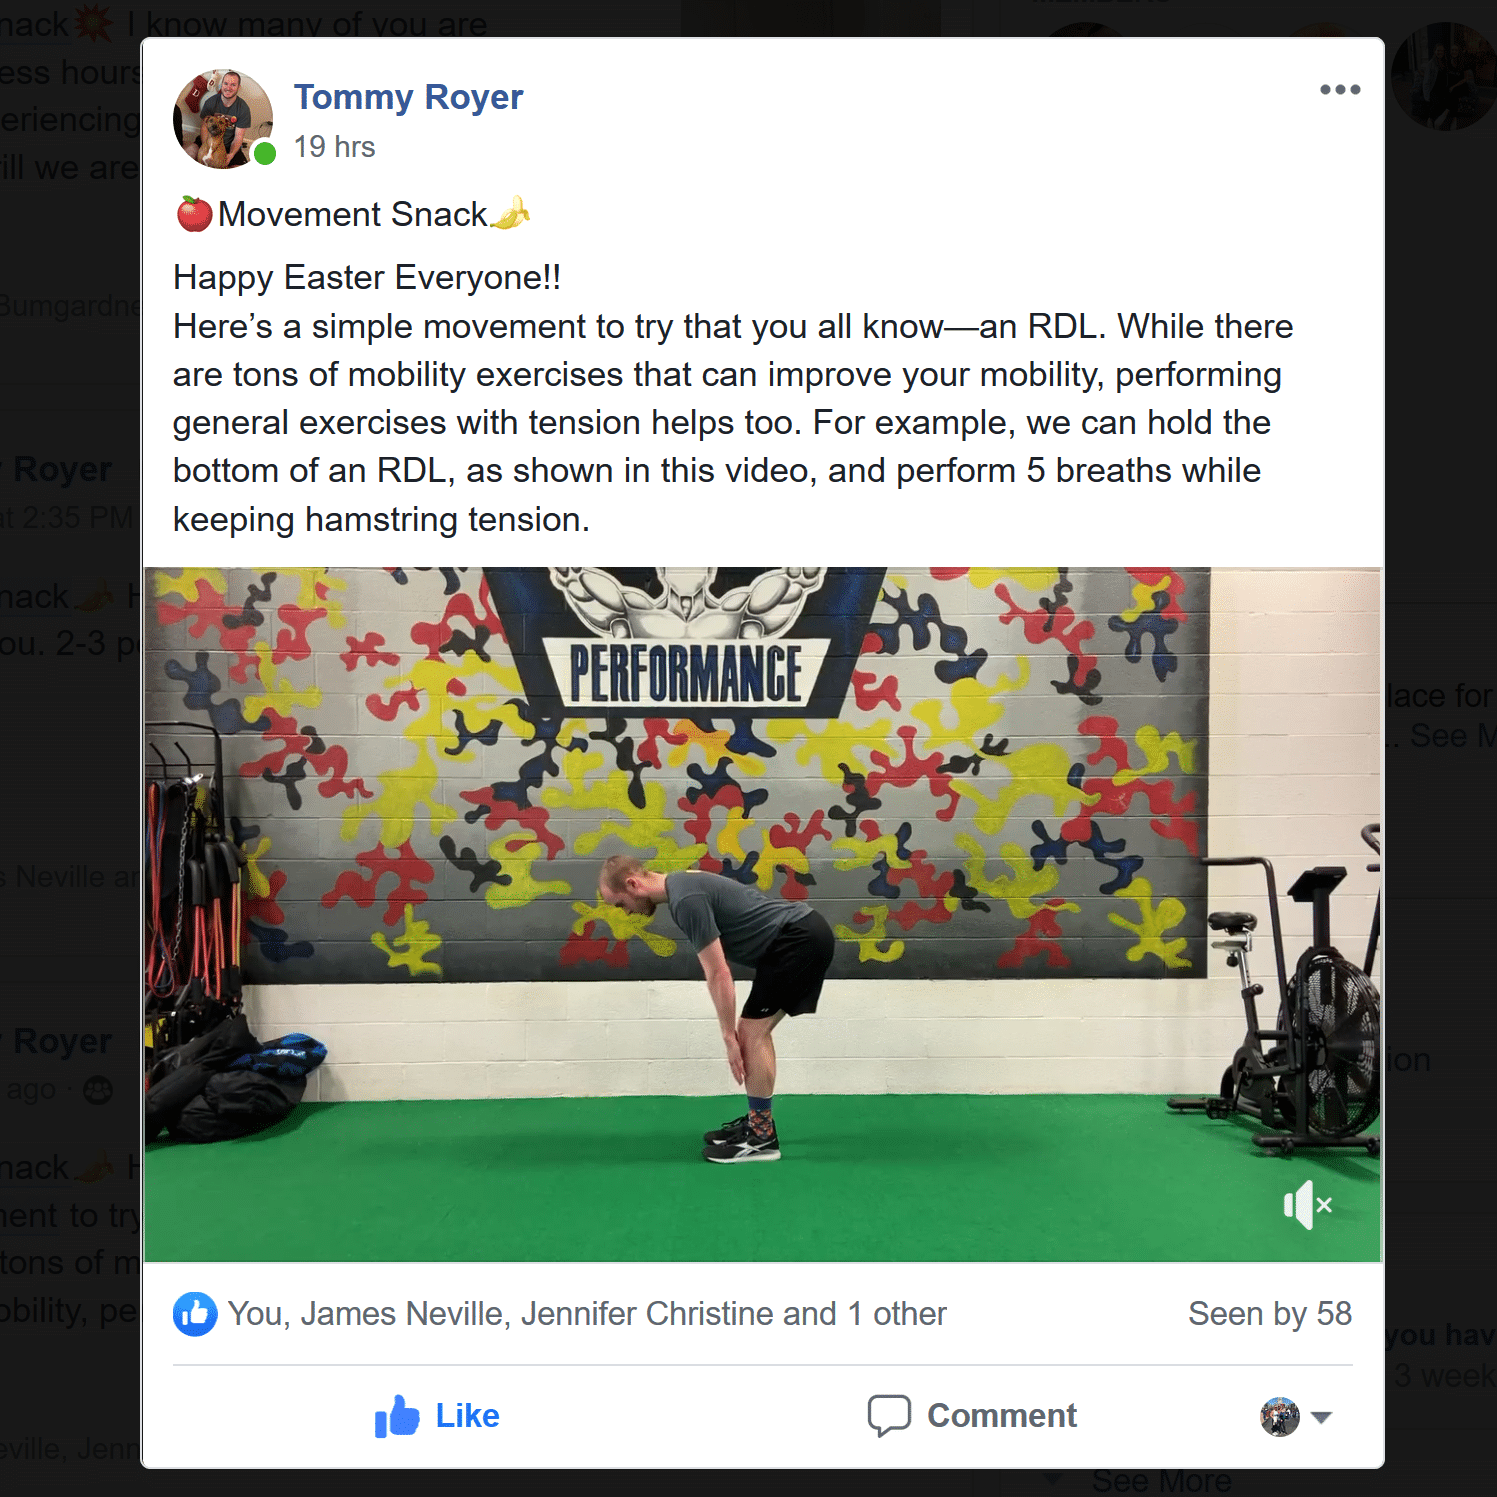Click the apple emoji before Movement Snack
Viewport: 1497px width, 1497px height.
194,214
